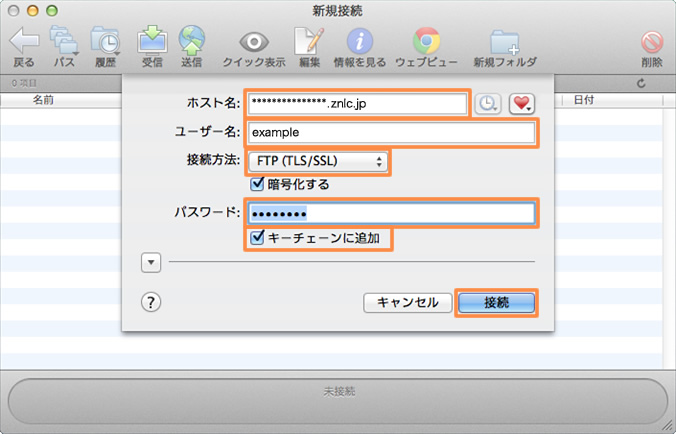Click the Download (受信) icon
Screen dimensions: 676x434
point(152,41)
